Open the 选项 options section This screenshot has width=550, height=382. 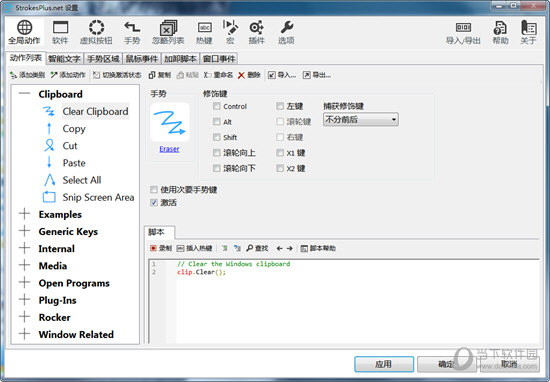(286, 32)
